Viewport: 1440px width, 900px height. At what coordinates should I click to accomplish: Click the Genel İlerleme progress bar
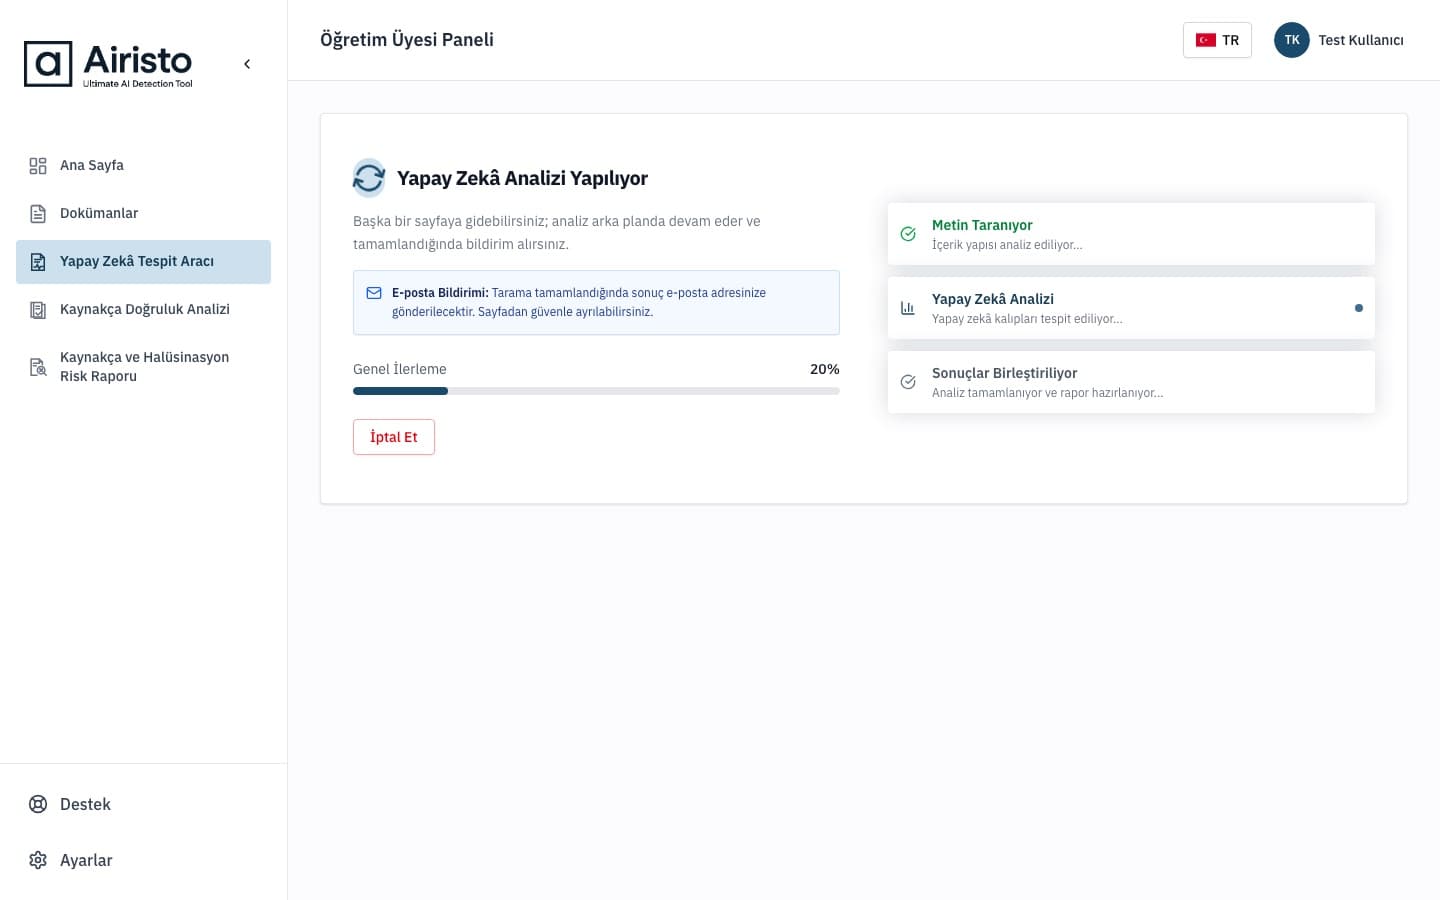[596, 391]
